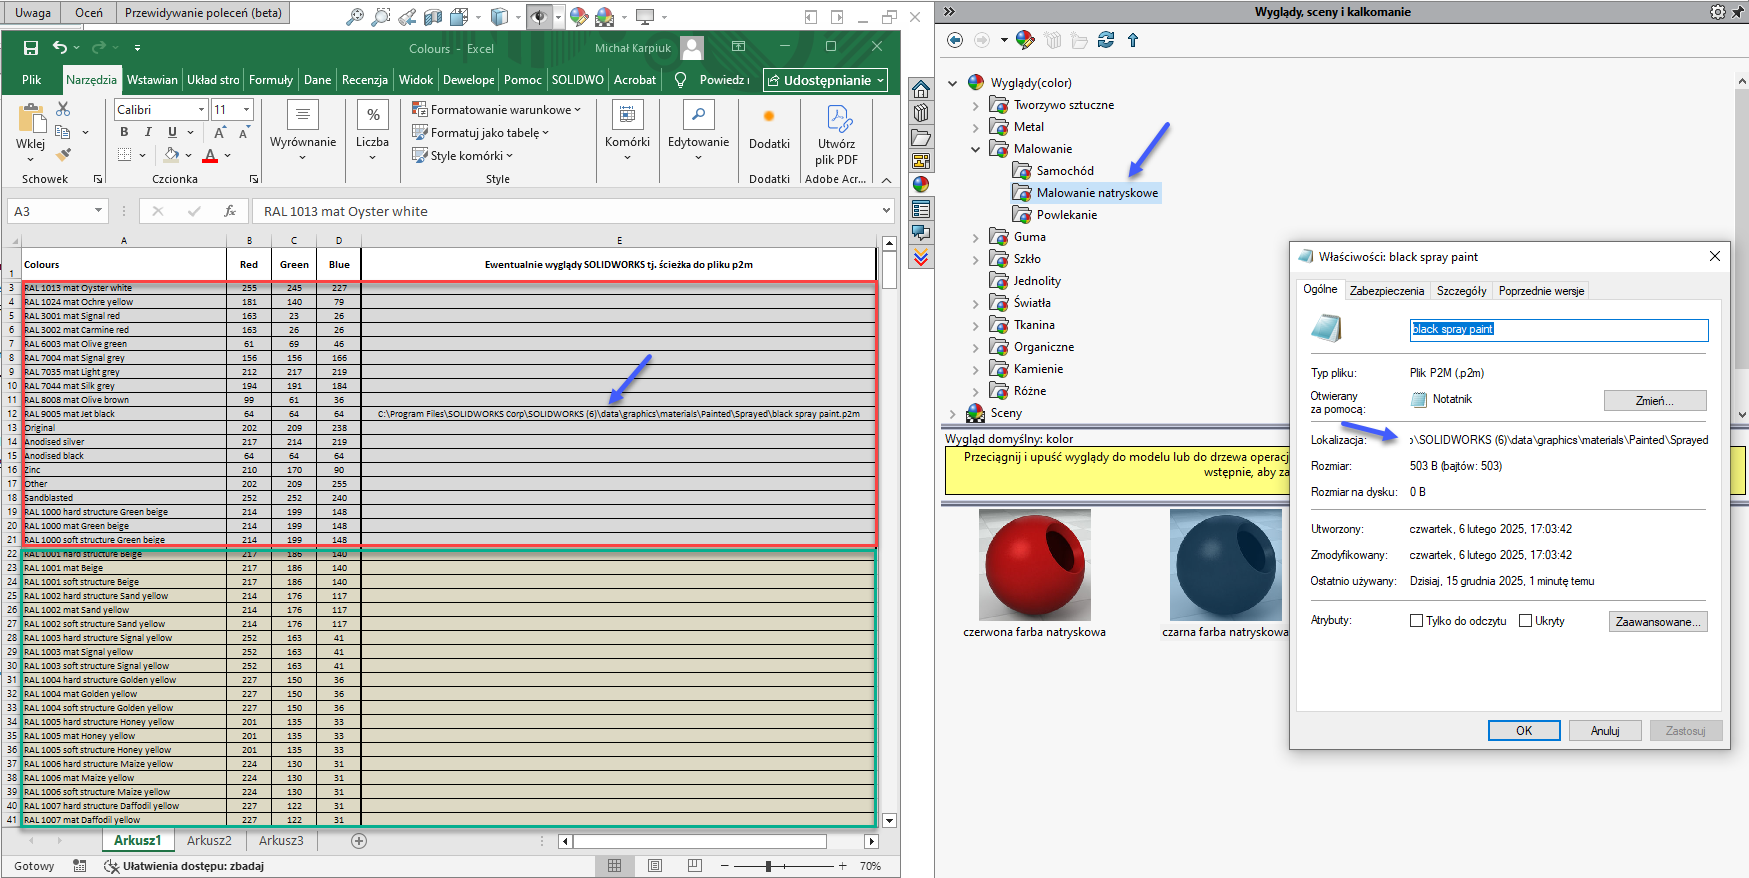Click OK in the properties dialog
Viewport: 1749px width, 878px height.
[x=1523, y=731]
